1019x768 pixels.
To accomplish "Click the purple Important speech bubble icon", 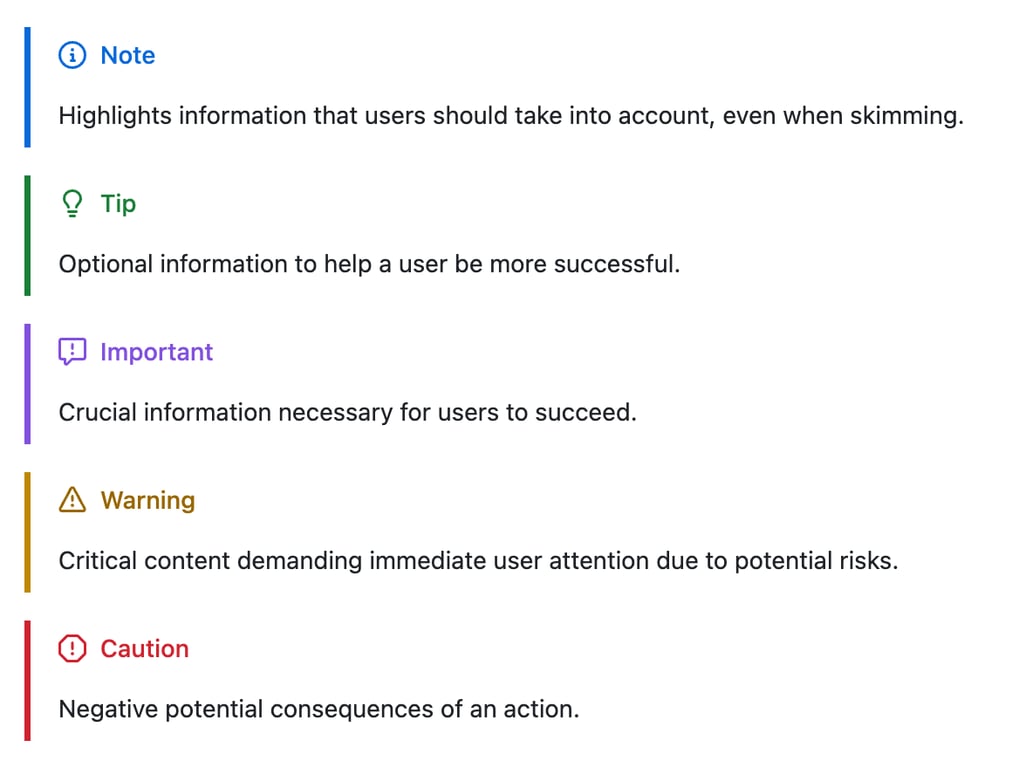I will pos(72,352).
